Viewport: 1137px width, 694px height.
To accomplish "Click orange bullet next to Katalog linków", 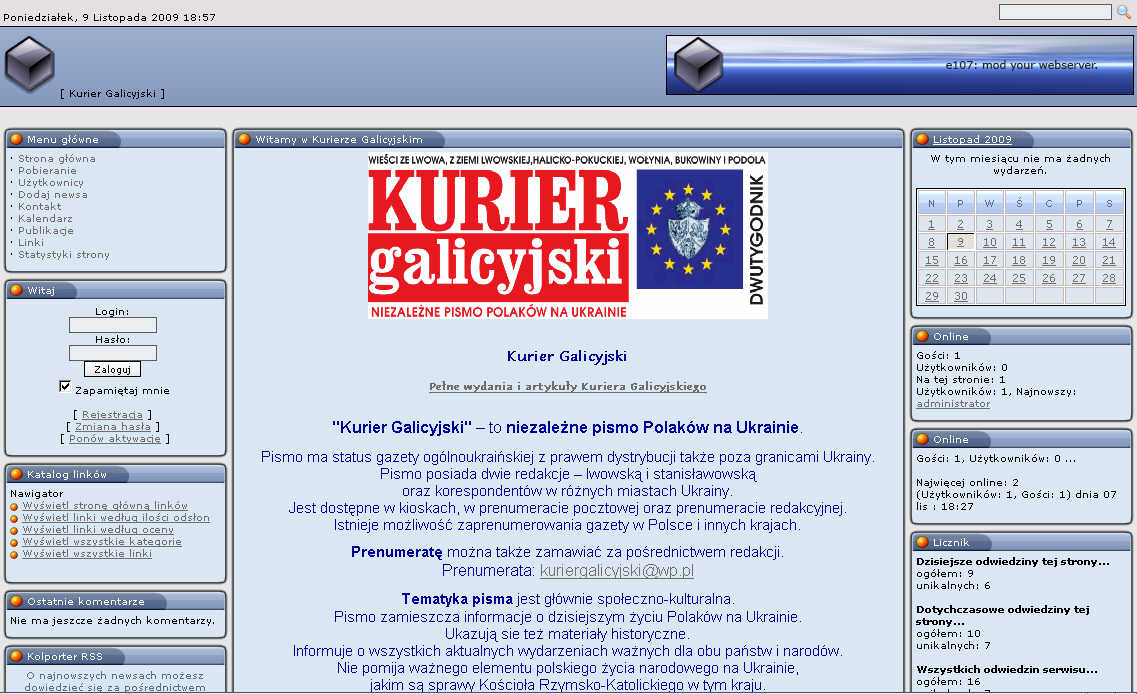I will (16, 474).
